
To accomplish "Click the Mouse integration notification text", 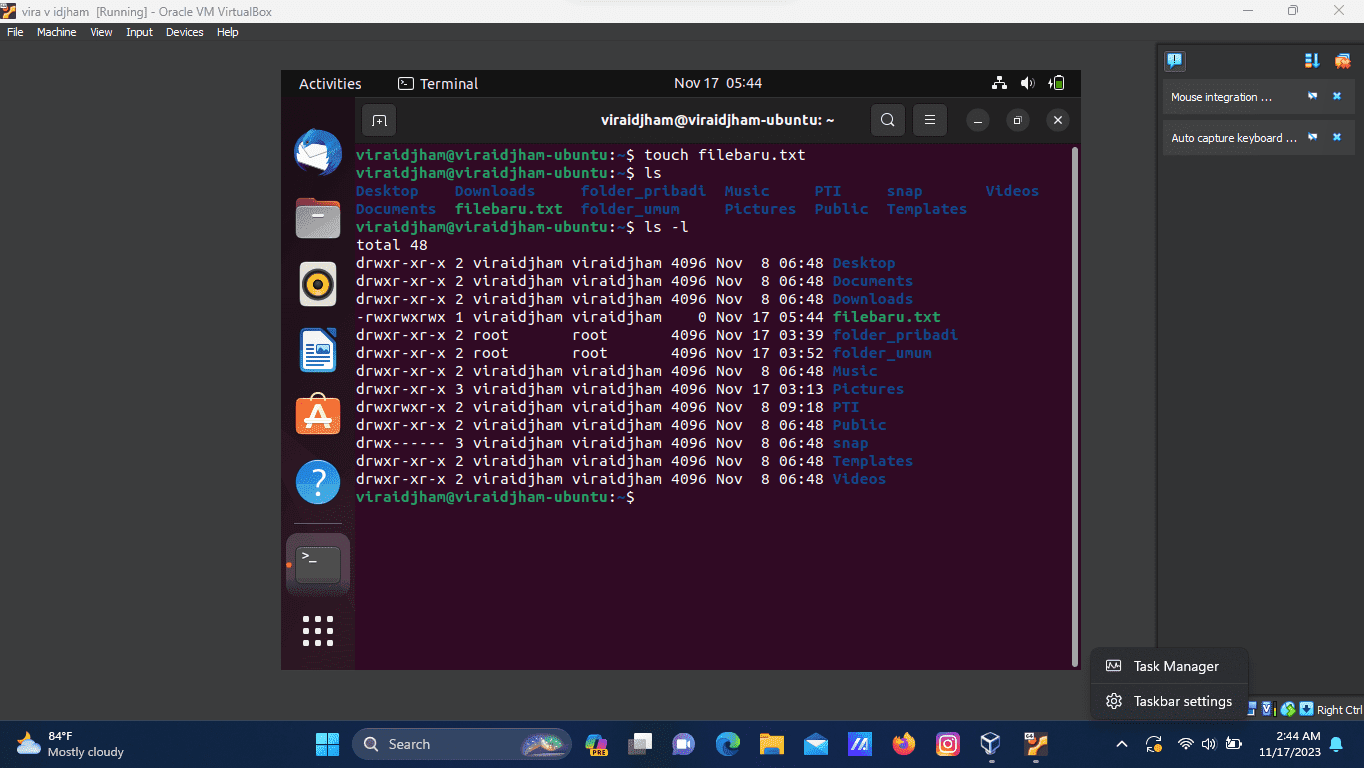I will pyautogui.click(x=1221, y=97).
